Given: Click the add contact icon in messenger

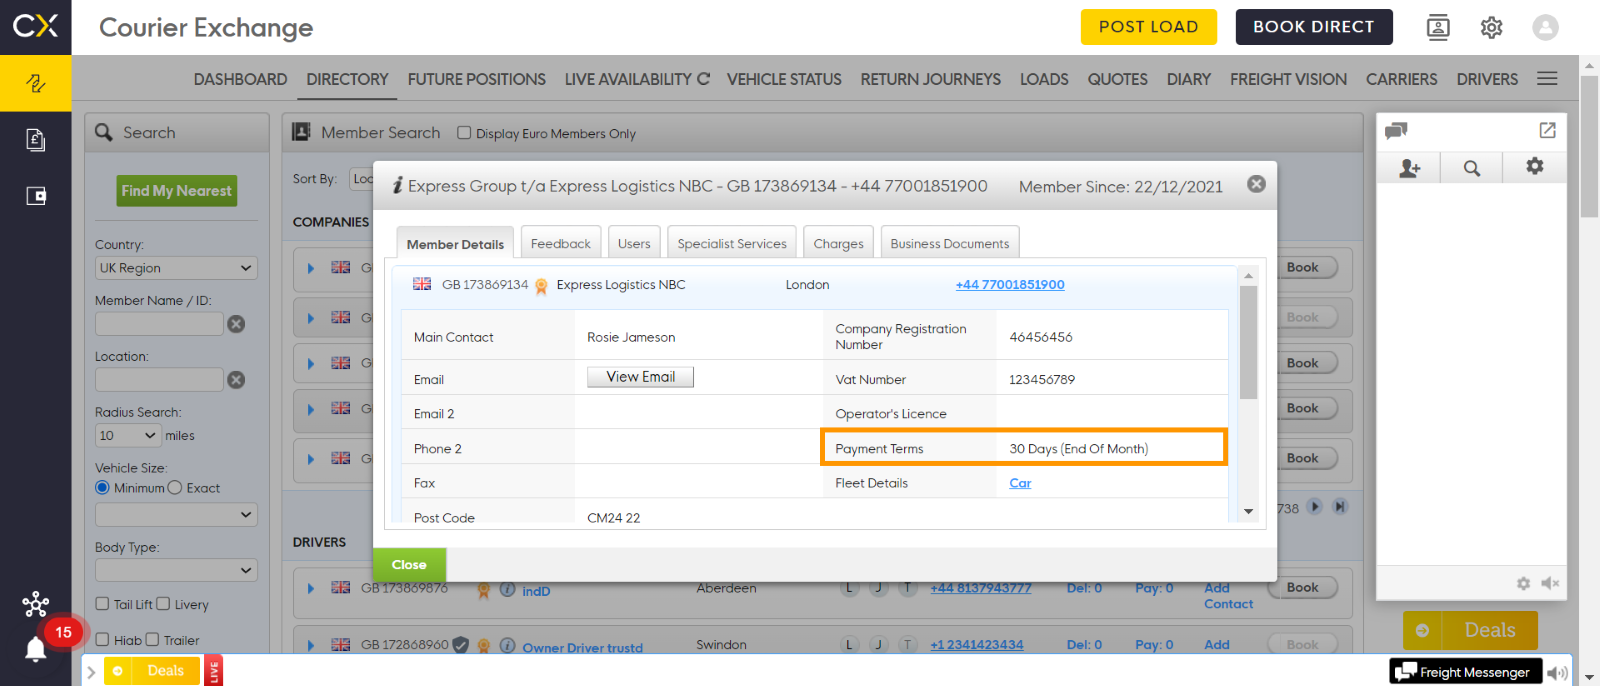Looking at the screenshot, I should [x=1409, y=168].
